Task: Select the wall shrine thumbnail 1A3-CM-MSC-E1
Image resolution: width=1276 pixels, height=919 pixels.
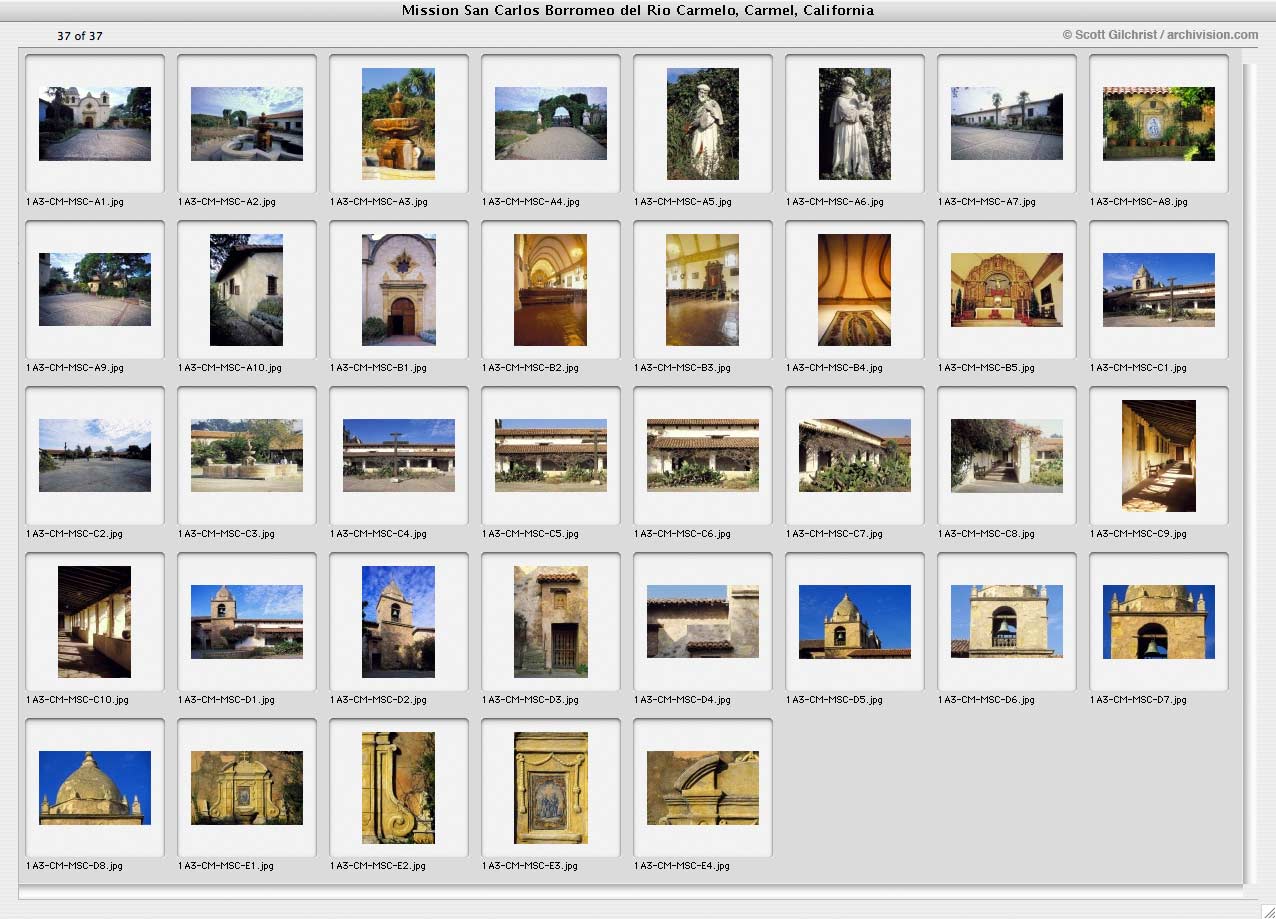Action: click(247, 788)
